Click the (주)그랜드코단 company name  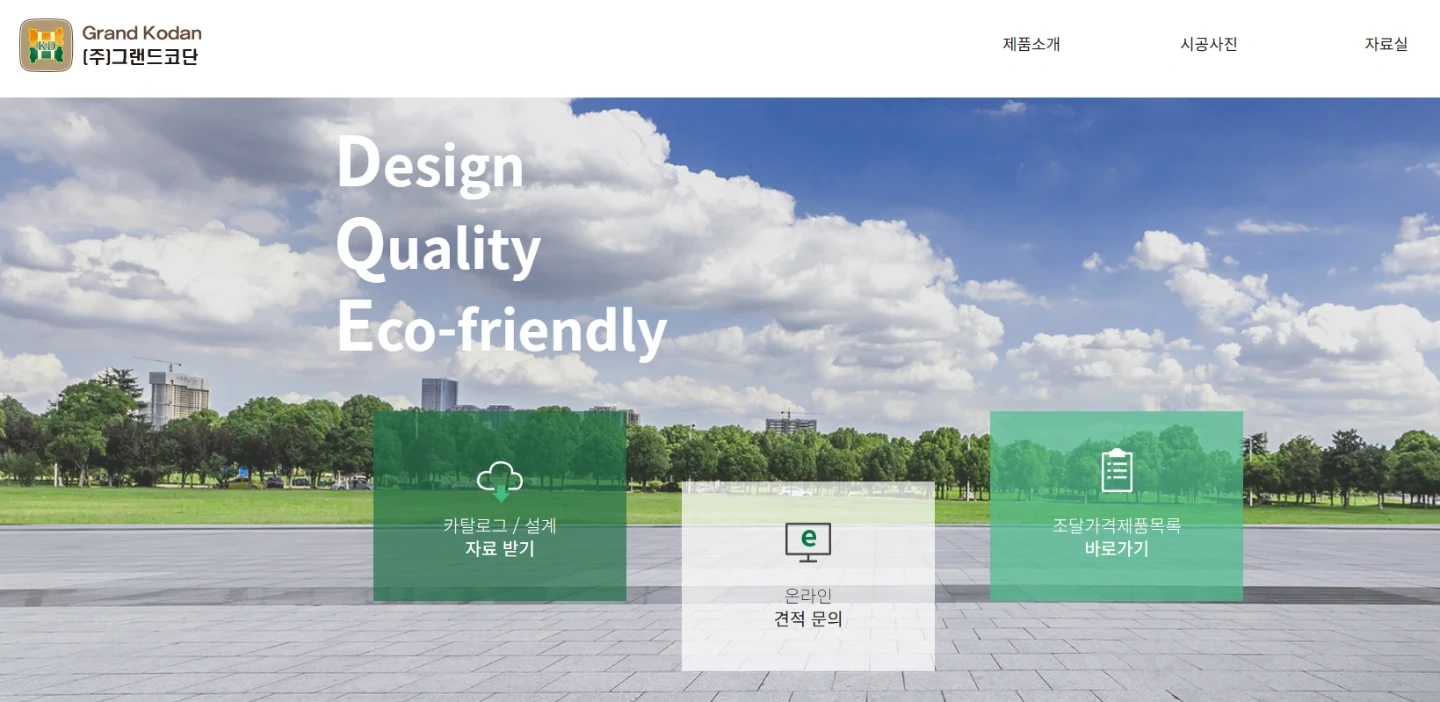[141, 57]
